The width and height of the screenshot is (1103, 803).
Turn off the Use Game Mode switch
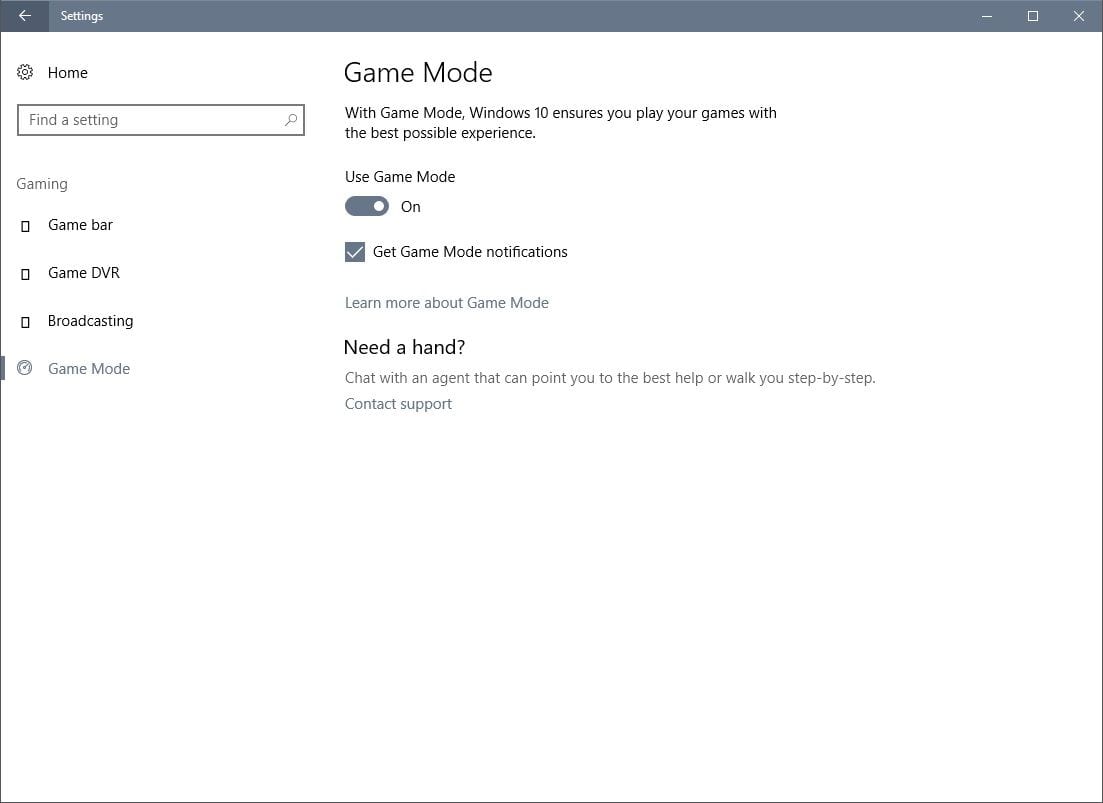(x=366, y=206)
